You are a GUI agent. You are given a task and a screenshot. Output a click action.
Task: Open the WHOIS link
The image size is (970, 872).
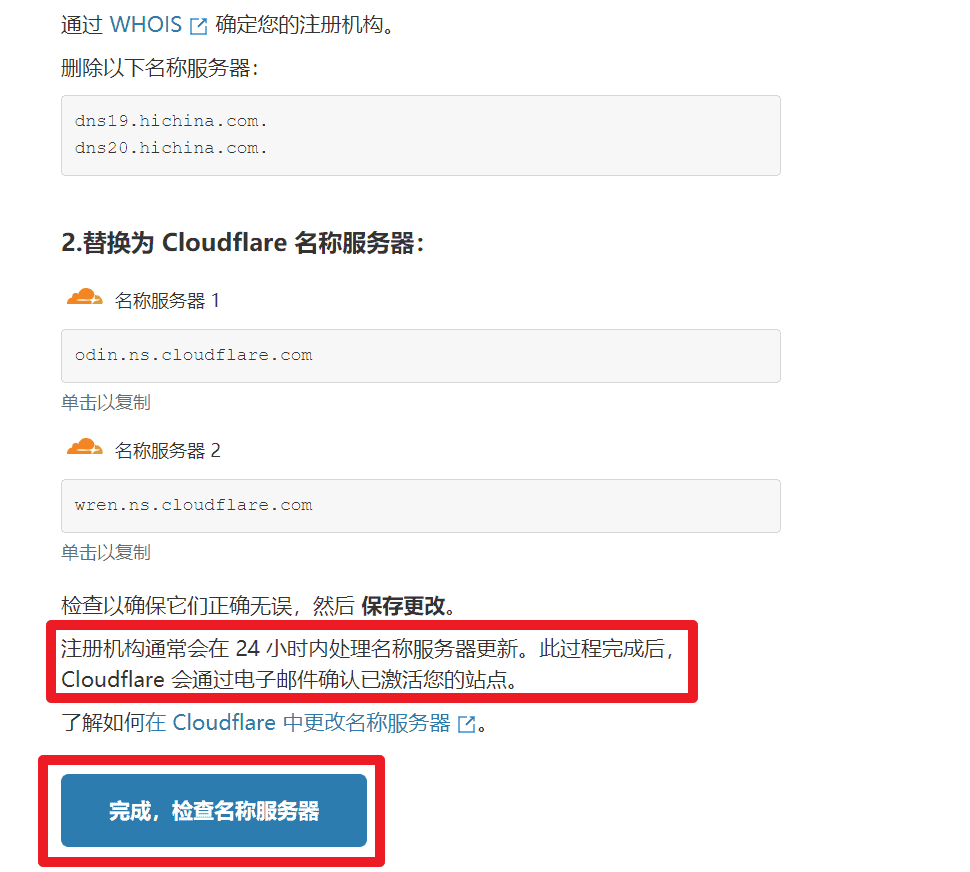pos(146,25)
